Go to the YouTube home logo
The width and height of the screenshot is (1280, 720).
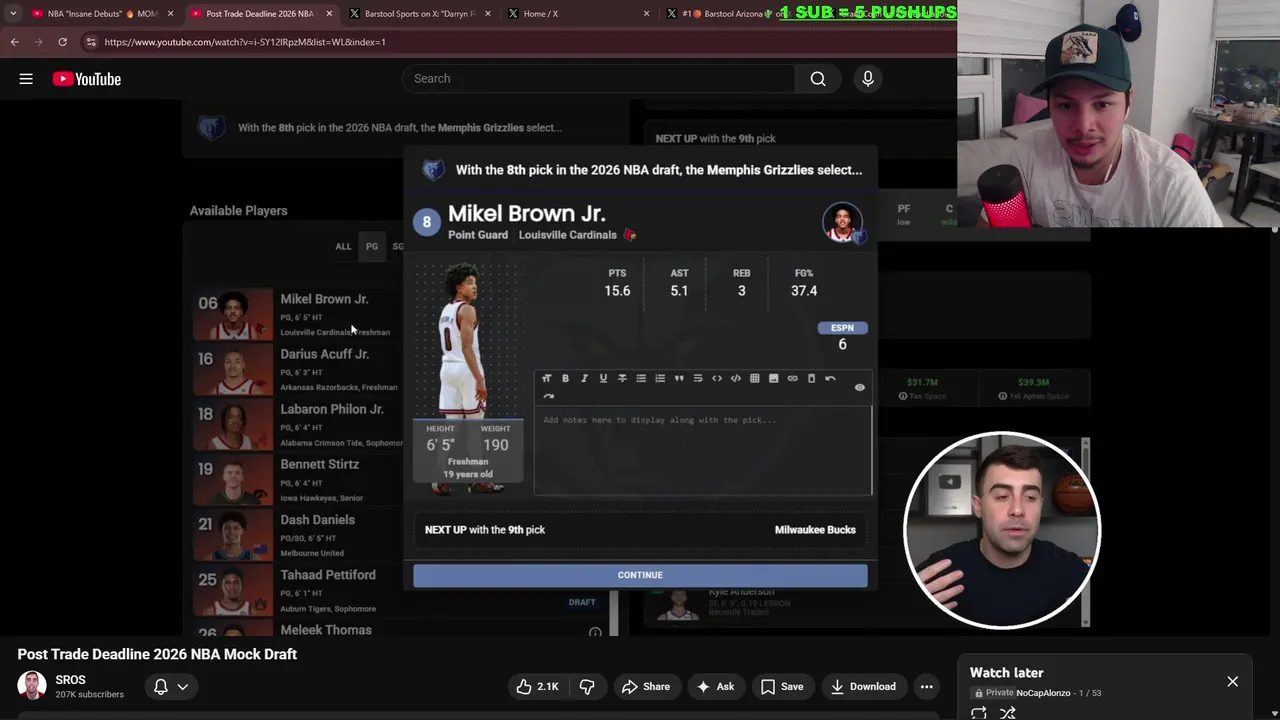[87, 79]
